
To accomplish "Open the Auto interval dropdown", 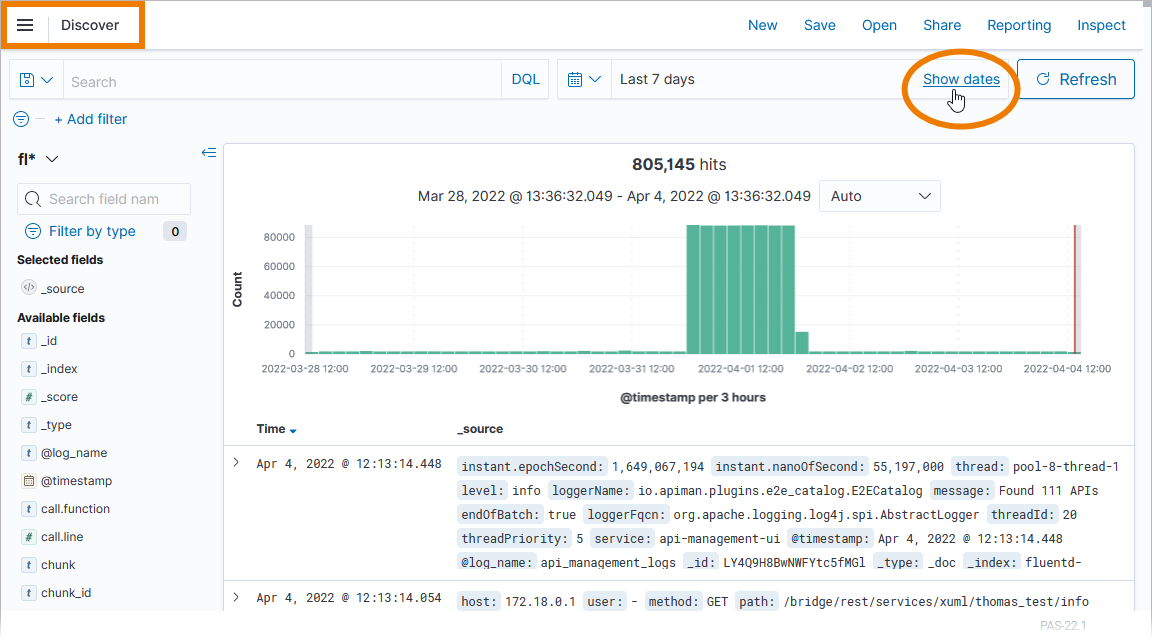I will tap(879, 196).
